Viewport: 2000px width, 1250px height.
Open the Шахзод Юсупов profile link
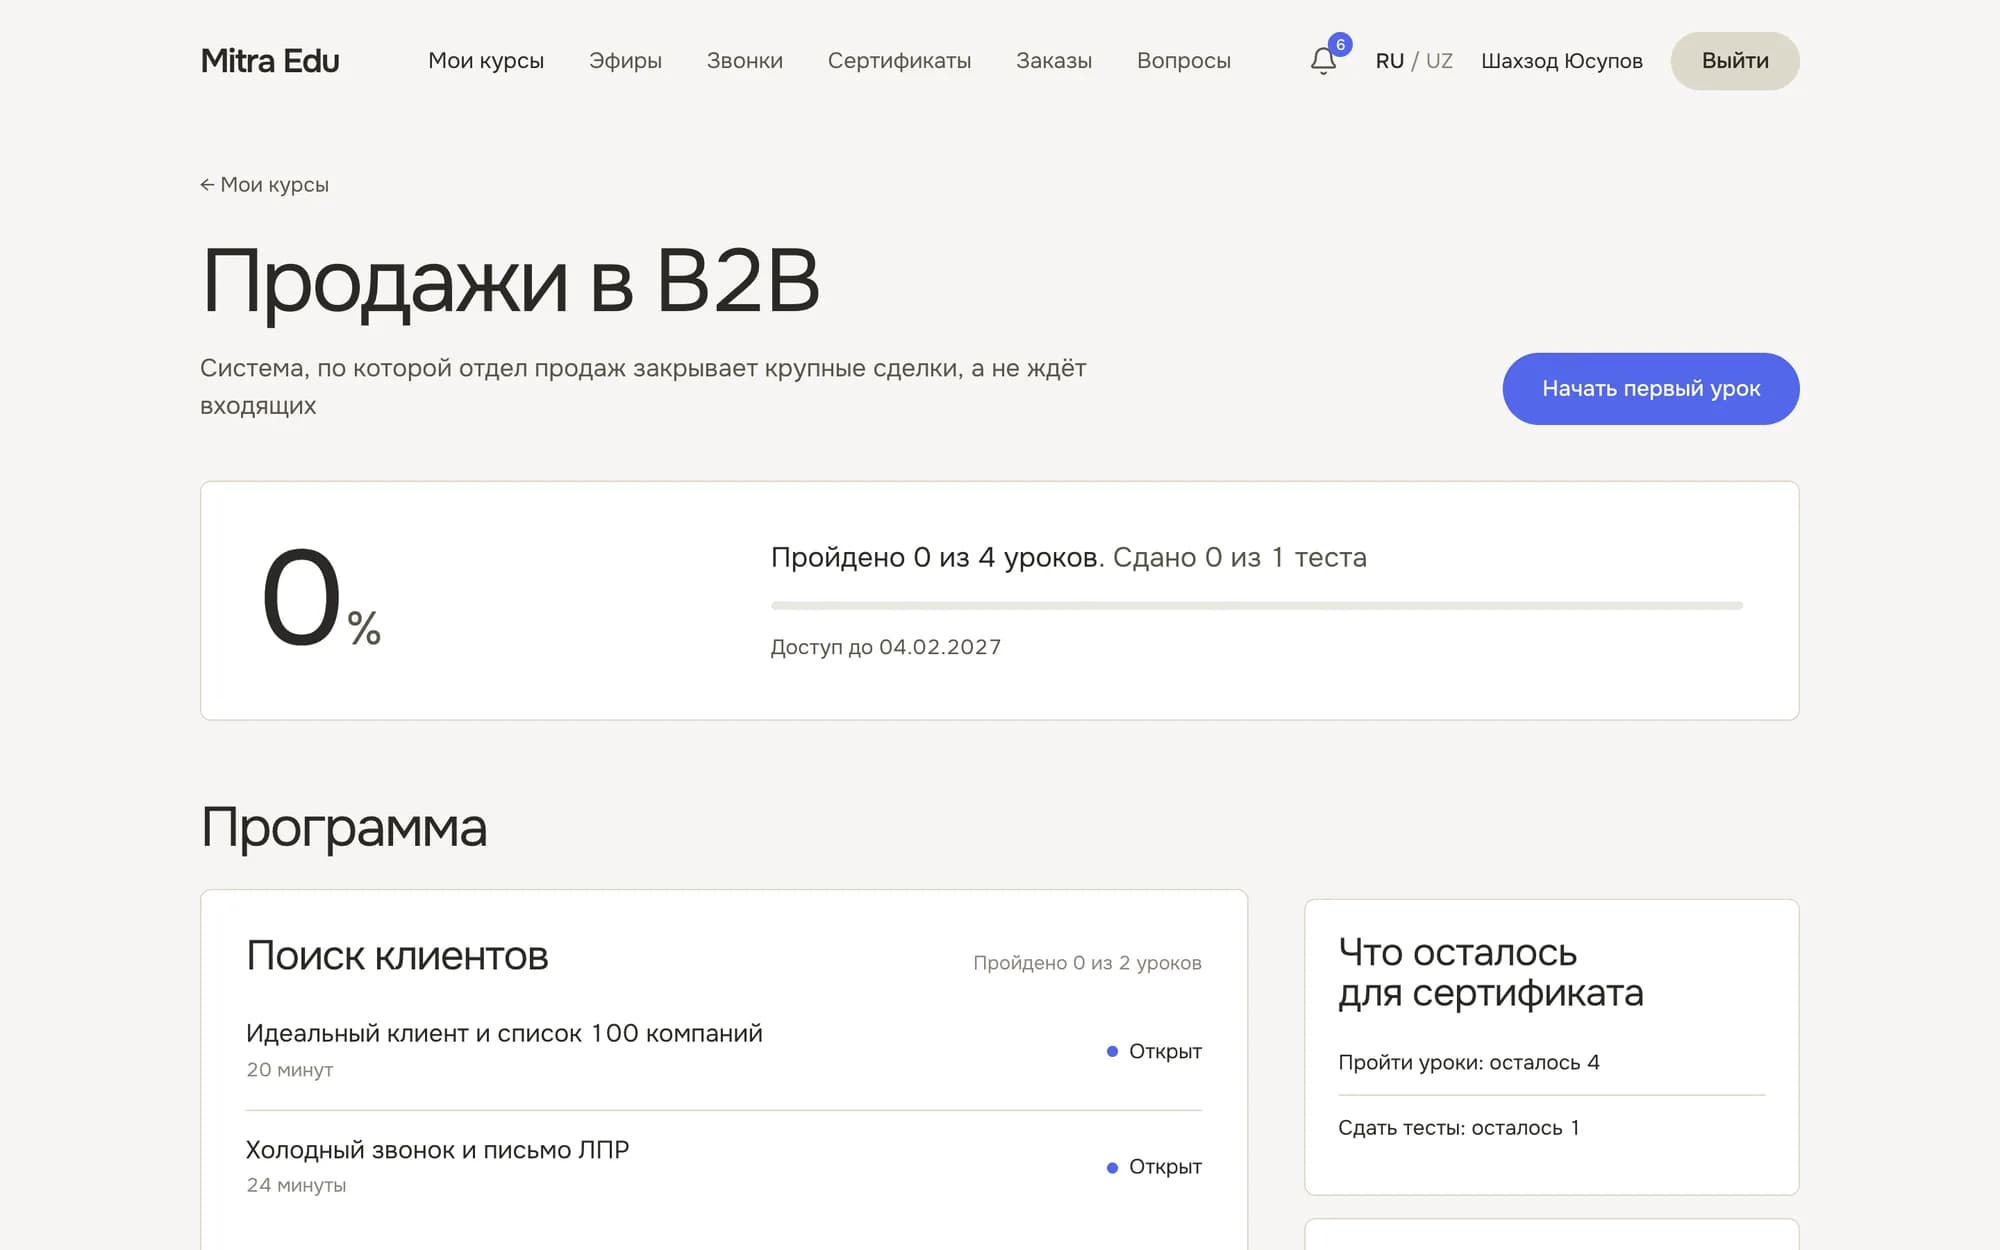coord(1561,61)
